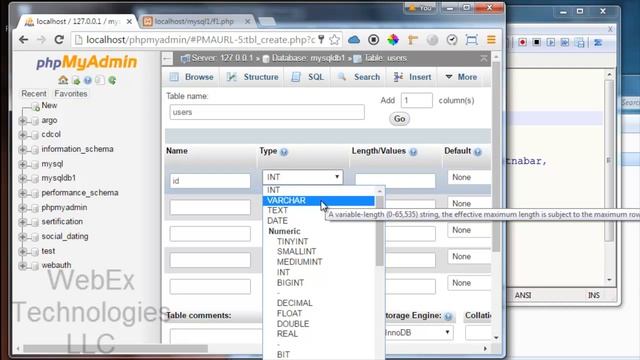Open the INT type dropdown

coord(302,177)
